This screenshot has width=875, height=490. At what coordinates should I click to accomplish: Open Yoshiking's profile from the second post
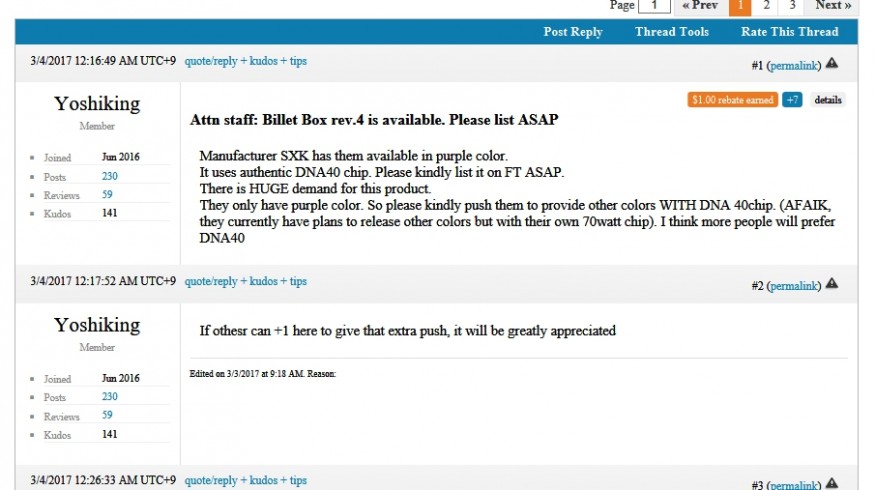(97, 325)
